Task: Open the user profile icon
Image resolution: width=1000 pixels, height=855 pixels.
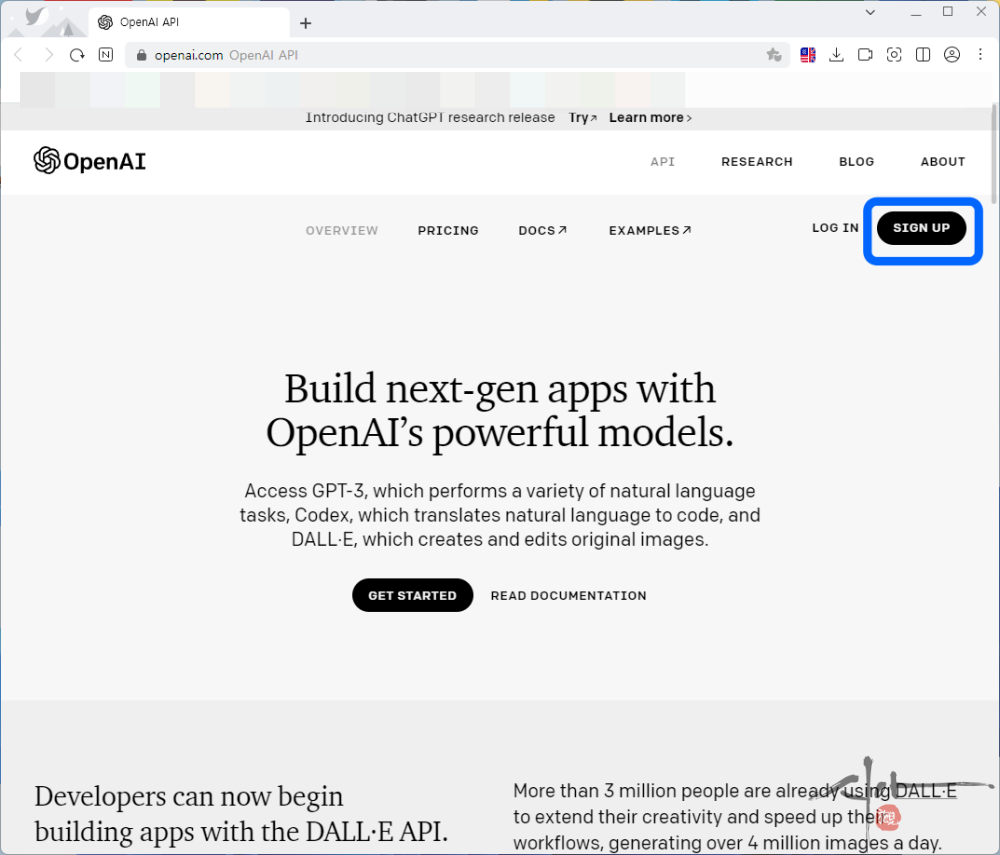Action: 952,55
